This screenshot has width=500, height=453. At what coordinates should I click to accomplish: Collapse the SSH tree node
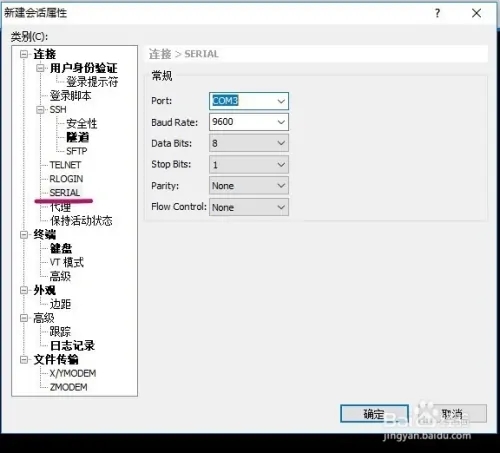(40, 109)
